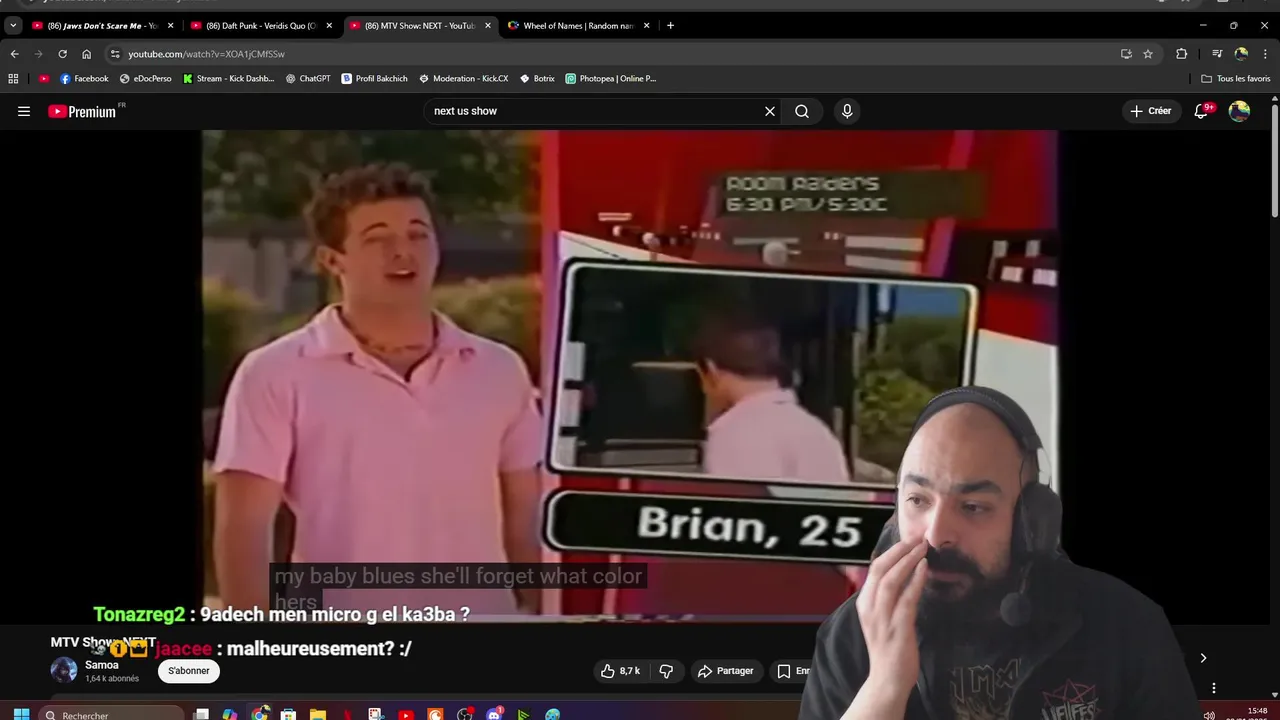Image resolution: width=1280 pixels, height=720 pixels.
Task: Start voice search with the microphone
Action: coord(847,111)
